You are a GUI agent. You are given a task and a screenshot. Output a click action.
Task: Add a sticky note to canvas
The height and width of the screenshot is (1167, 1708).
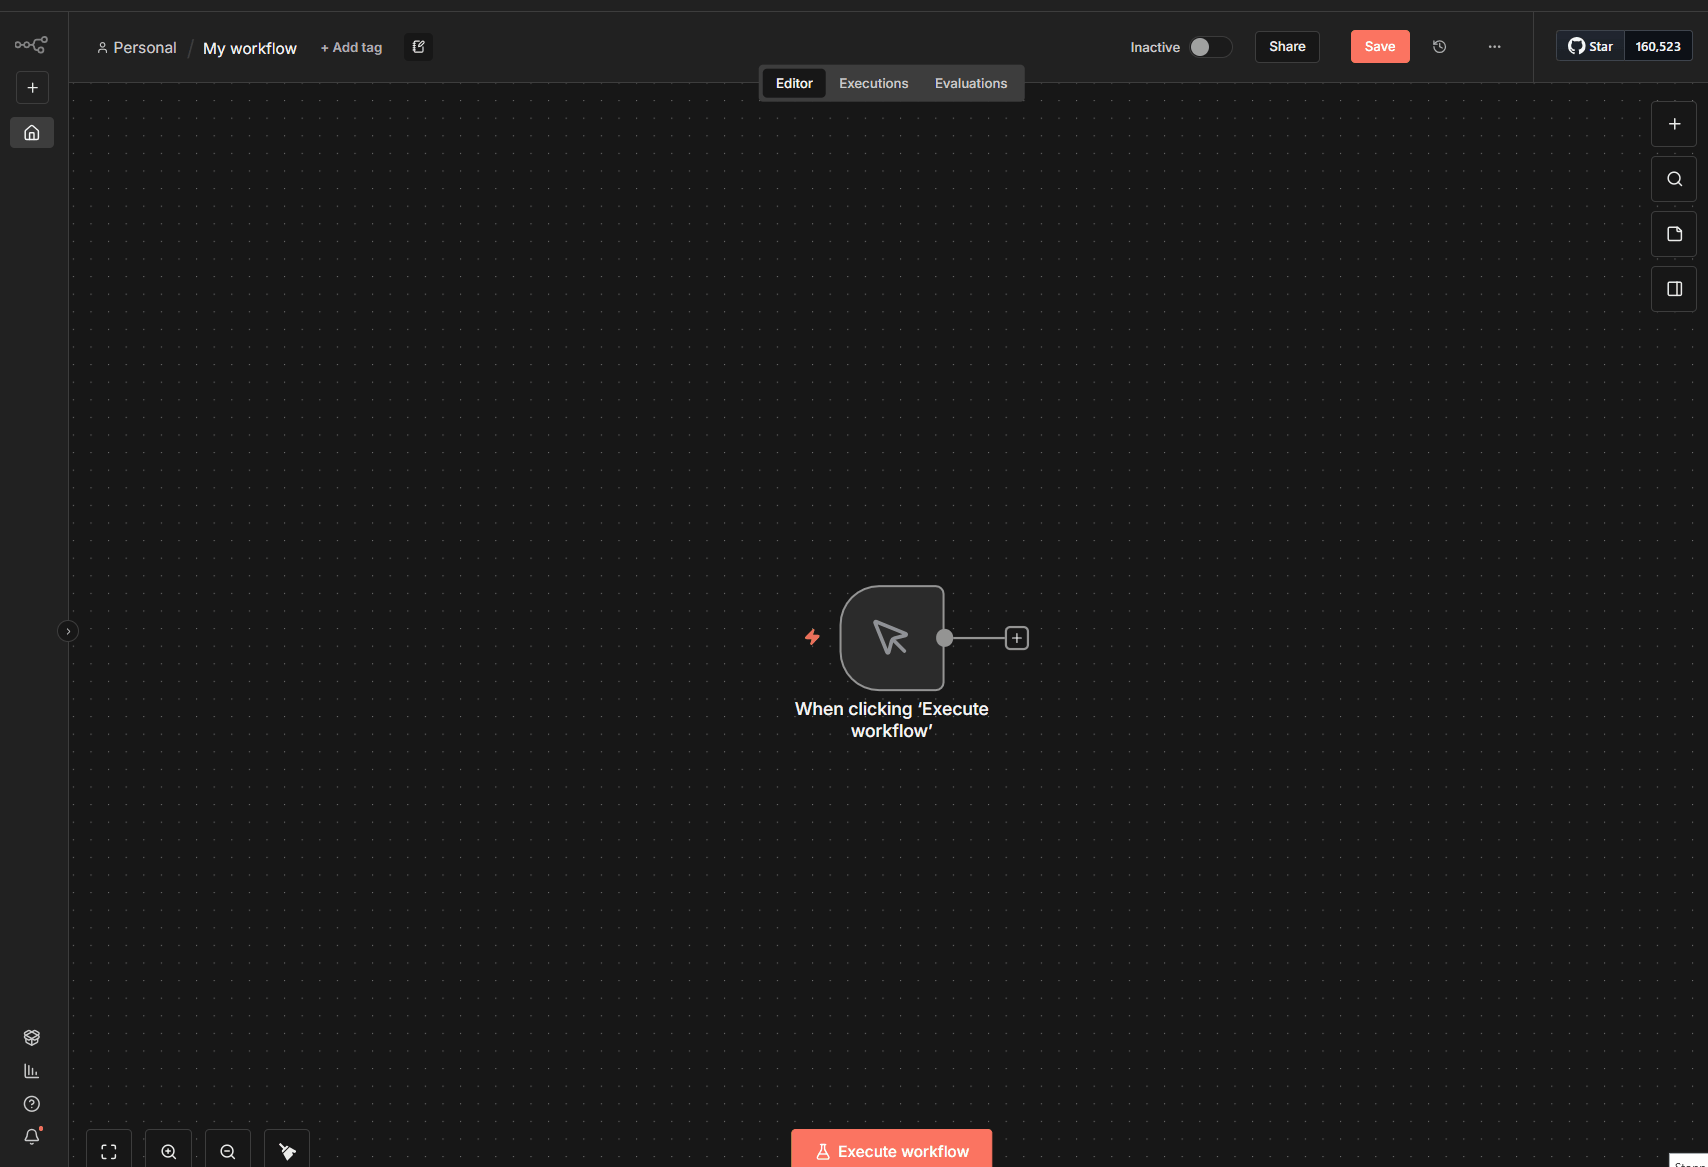1673,234
